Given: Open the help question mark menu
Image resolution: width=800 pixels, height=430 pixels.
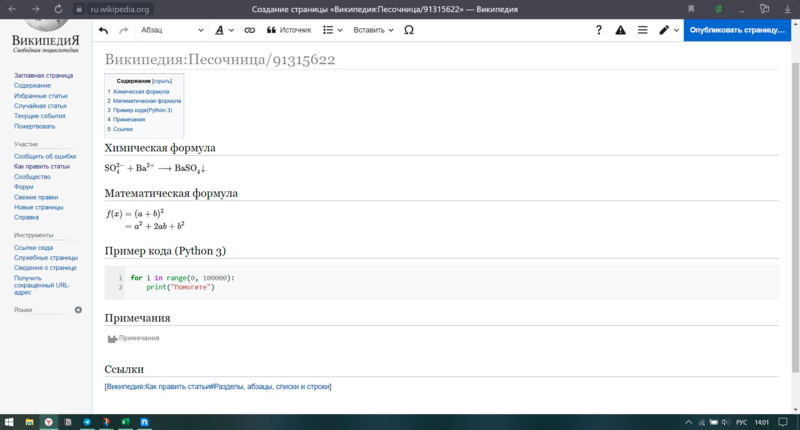Looking at the screenshot, I should pyautogui.click(x=598, y=30).
